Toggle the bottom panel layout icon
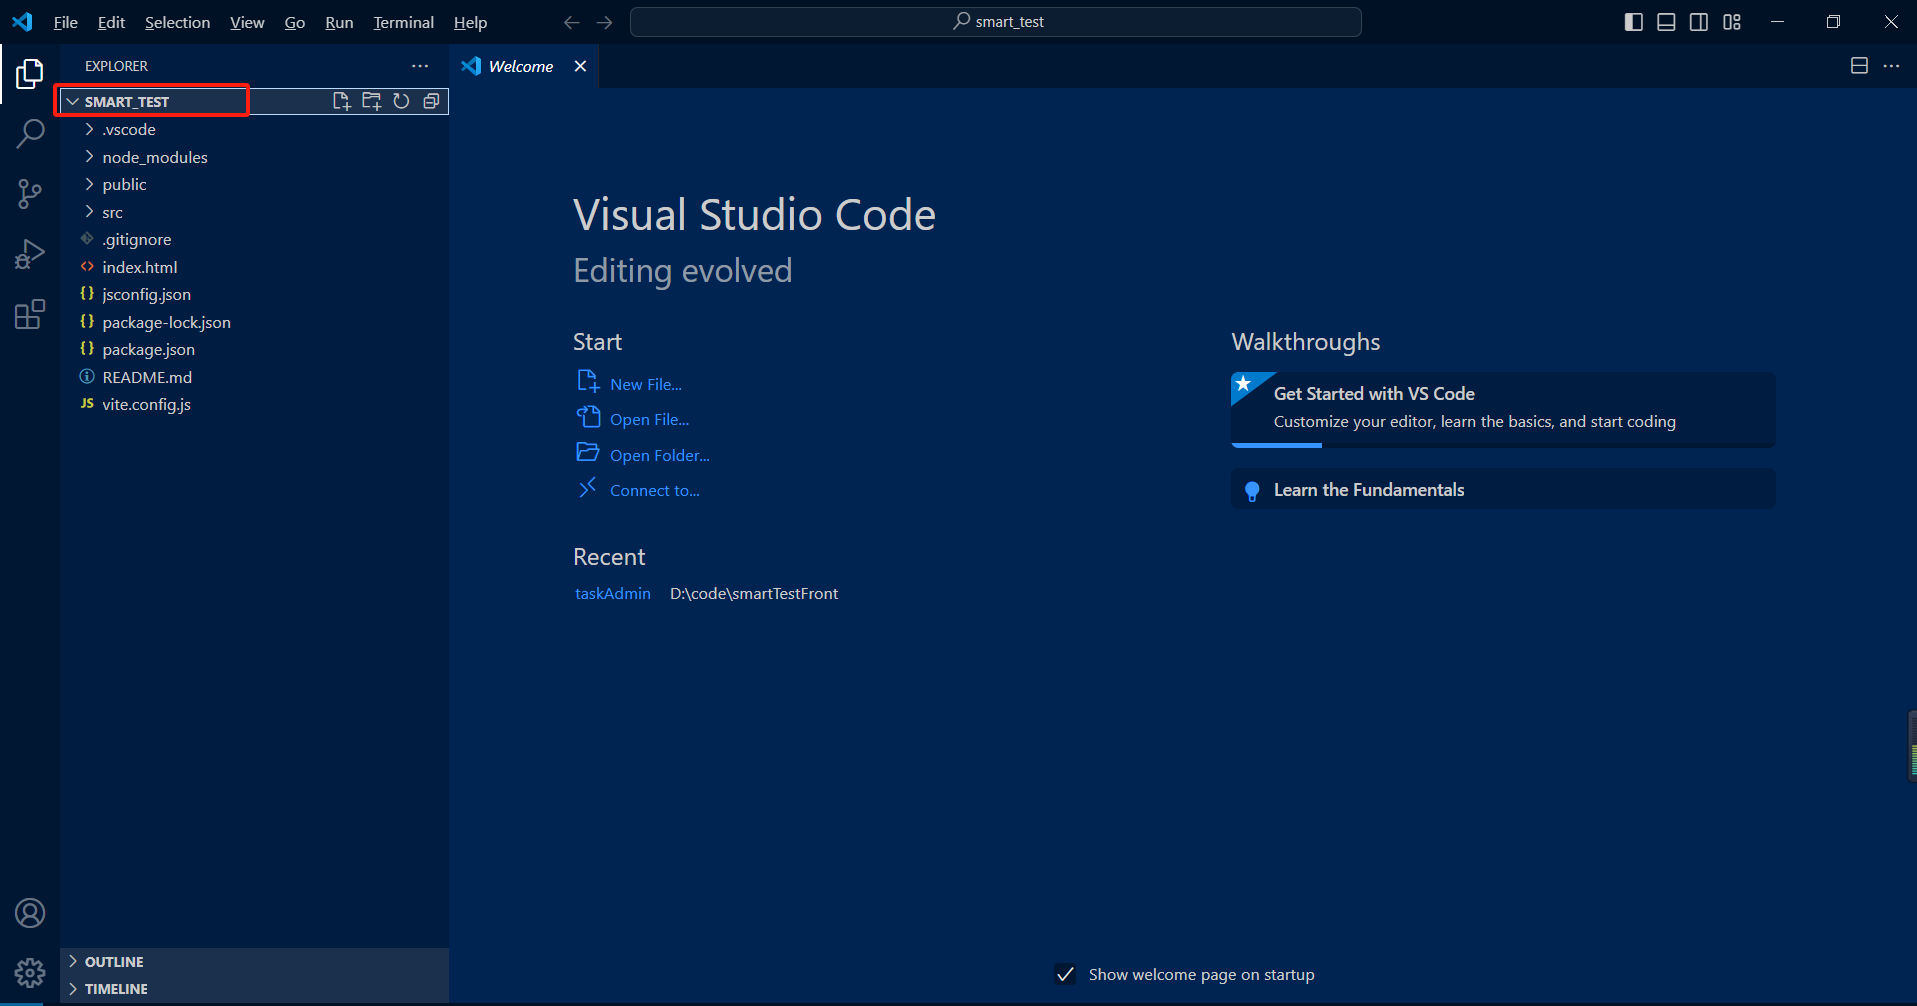Screen dimensions: 1917x1006 click(1666, 22)
